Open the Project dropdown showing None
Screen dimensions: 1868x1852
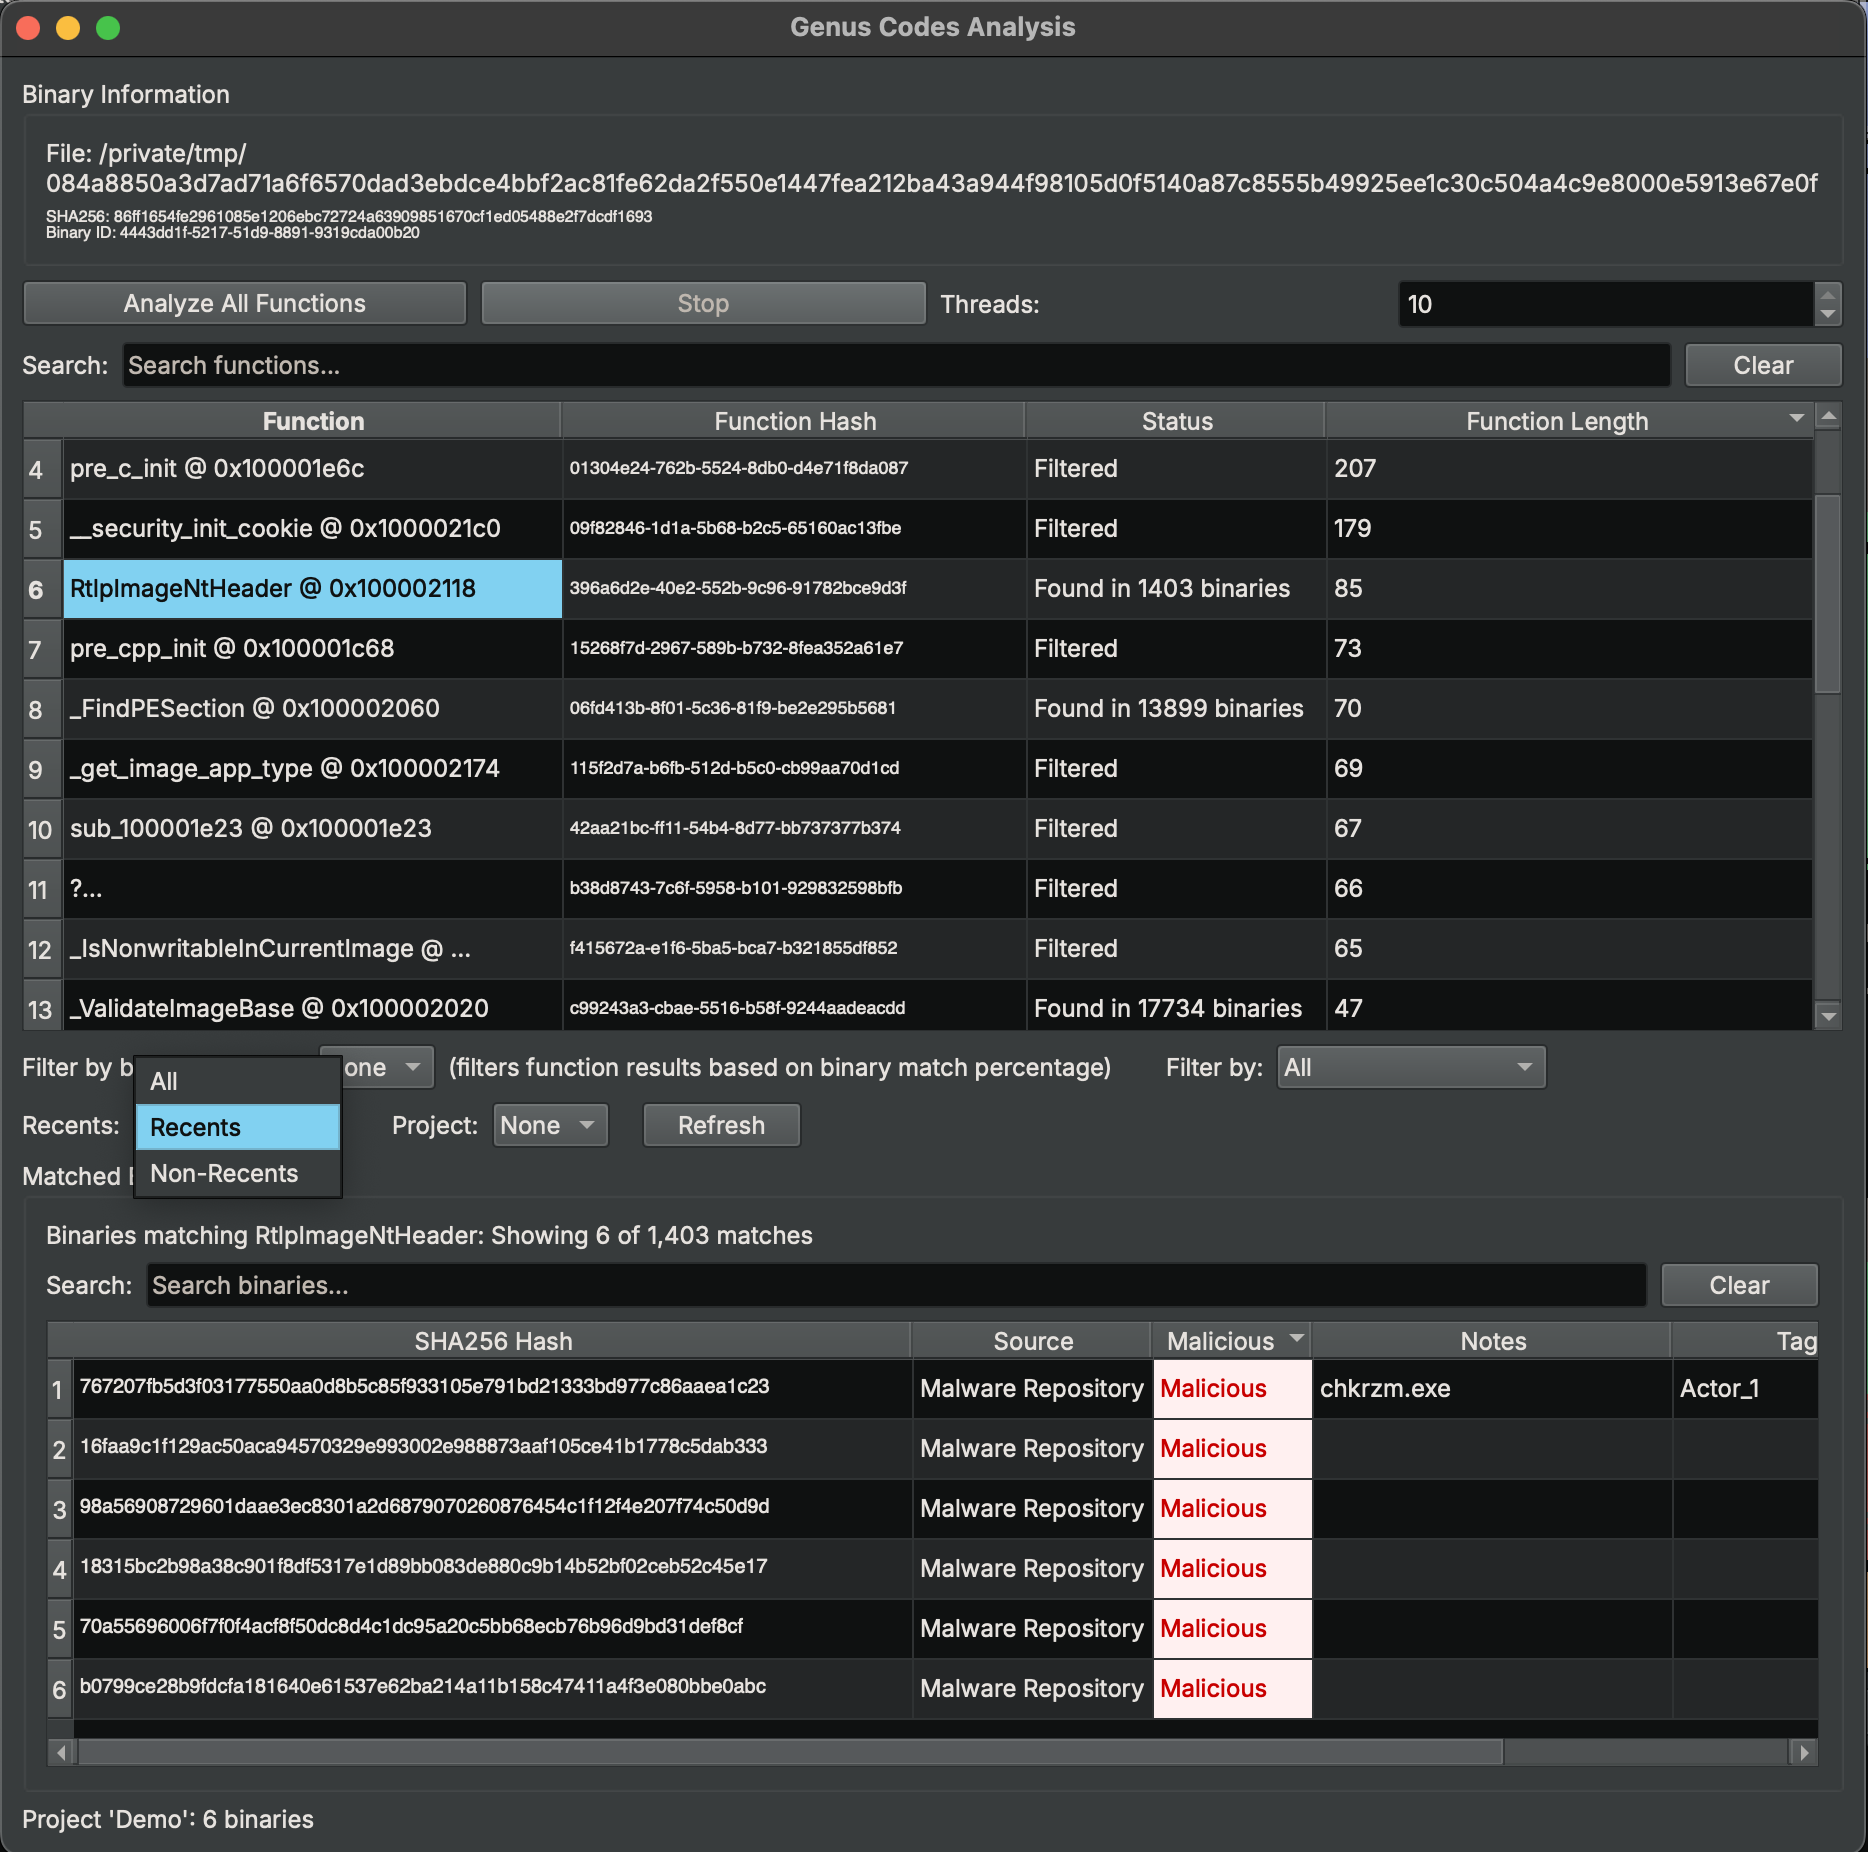549,1125
